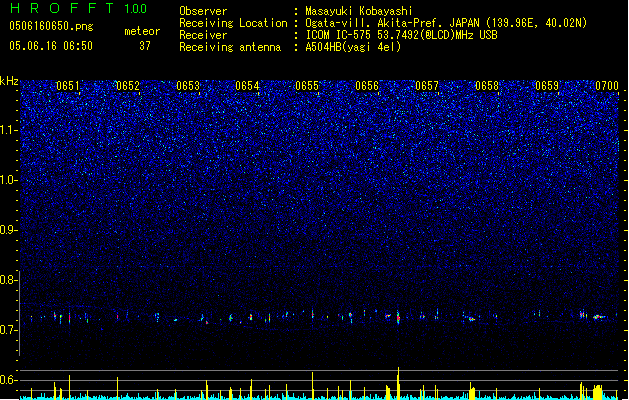Image resolution: width=629 pixels, height=400 pixels.
Task: Click the 'Observer' field label
Action: pyautogui.click(x=203, y=11)
